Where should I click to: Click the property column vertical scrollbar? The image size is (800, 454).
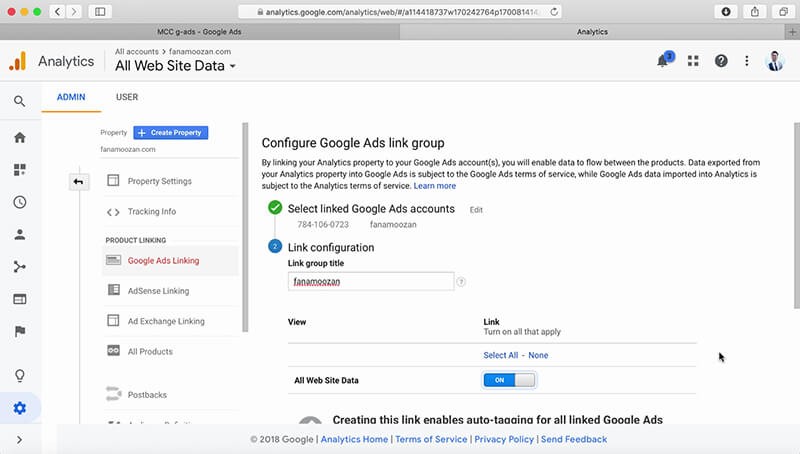coord(245,228)
